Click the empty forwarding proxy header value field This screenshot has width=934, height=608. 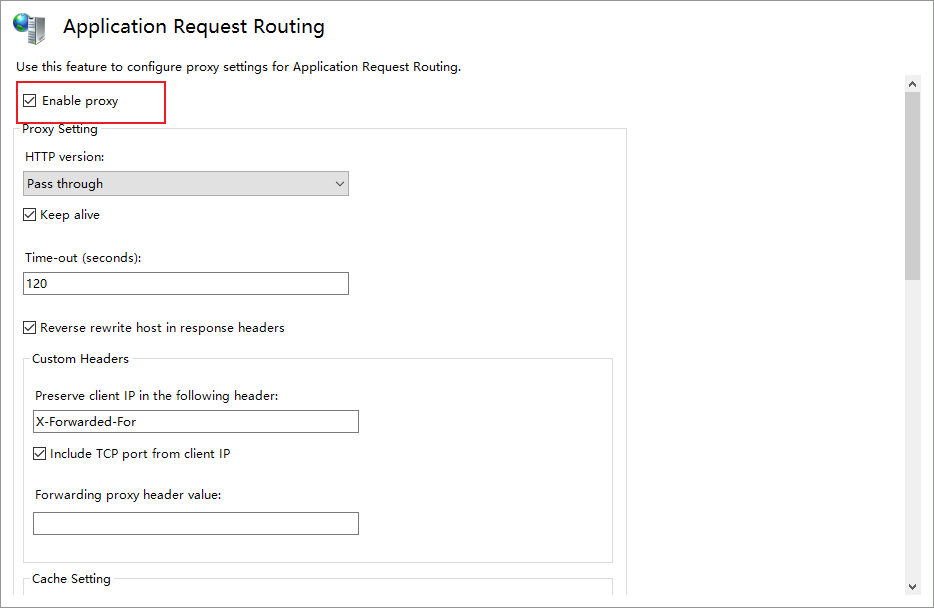196,523
